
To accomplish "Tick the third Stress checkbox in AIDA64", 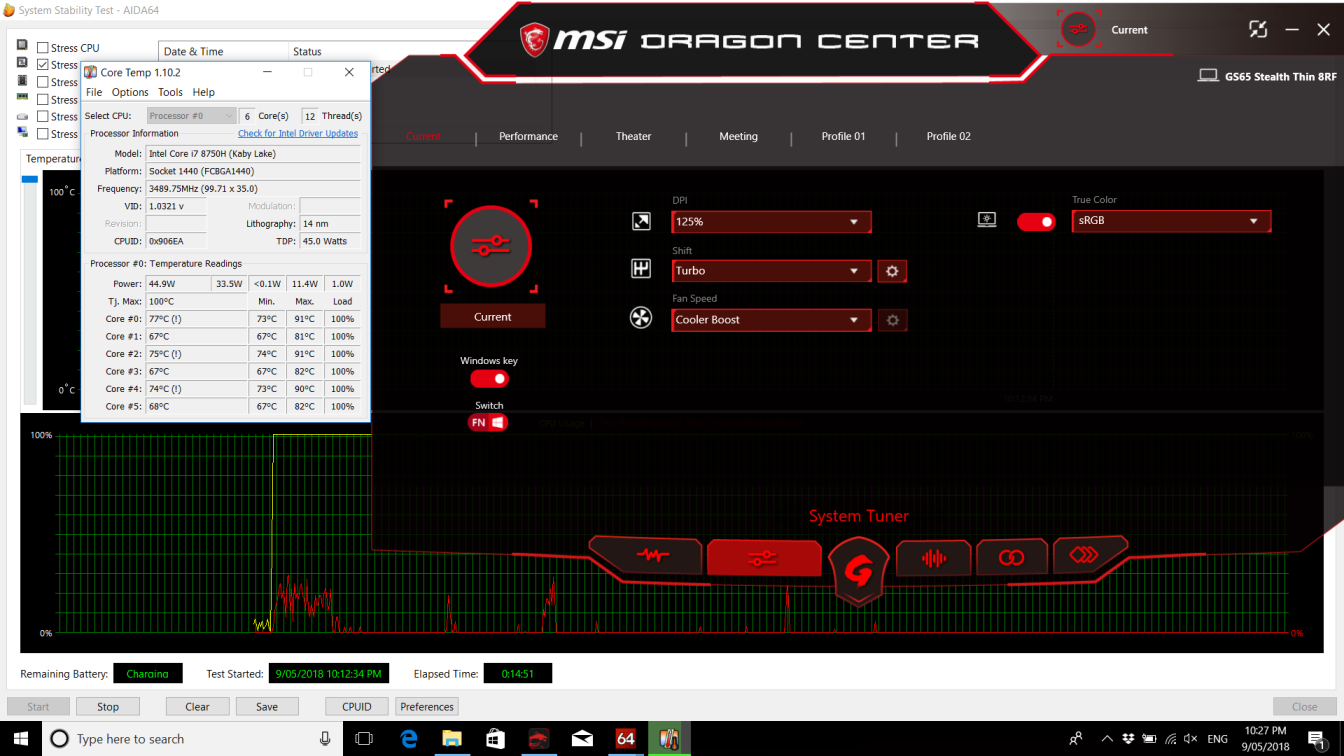I will (x=43, y=81).
